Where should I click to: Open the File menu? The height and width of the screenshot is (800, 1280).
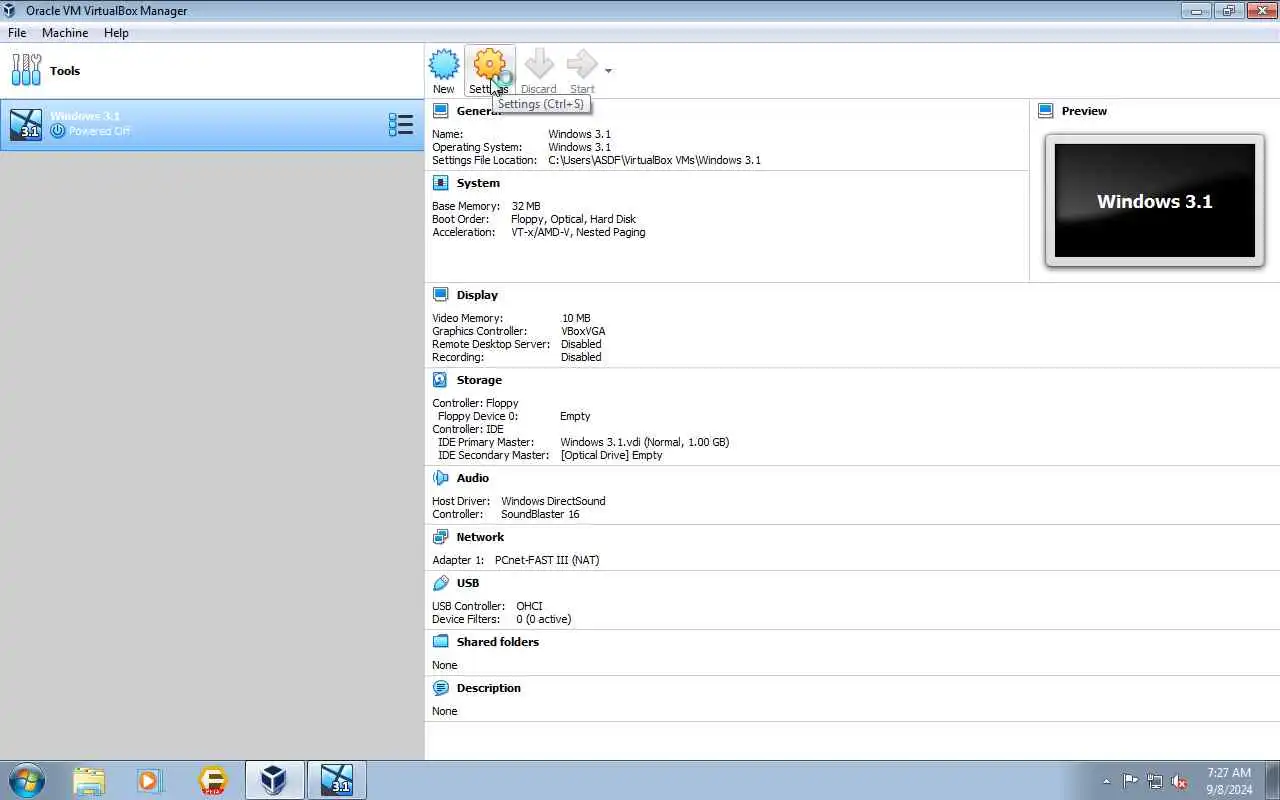coord(17,33)
